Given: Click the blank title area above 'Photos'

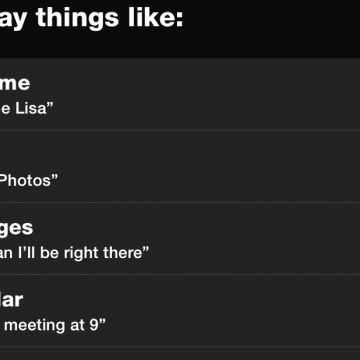Looking at the screenshot, I should coord(180,152).
